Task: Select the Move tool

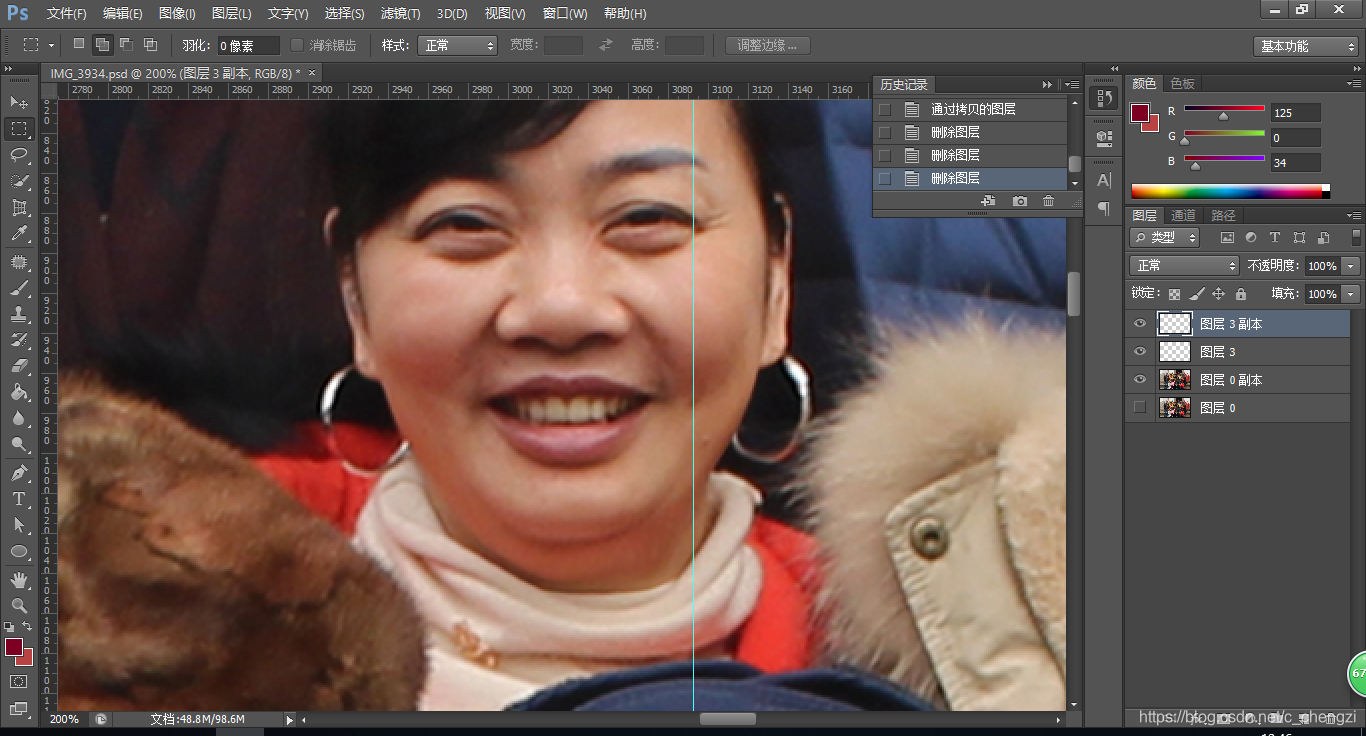Action: [19, 102]
